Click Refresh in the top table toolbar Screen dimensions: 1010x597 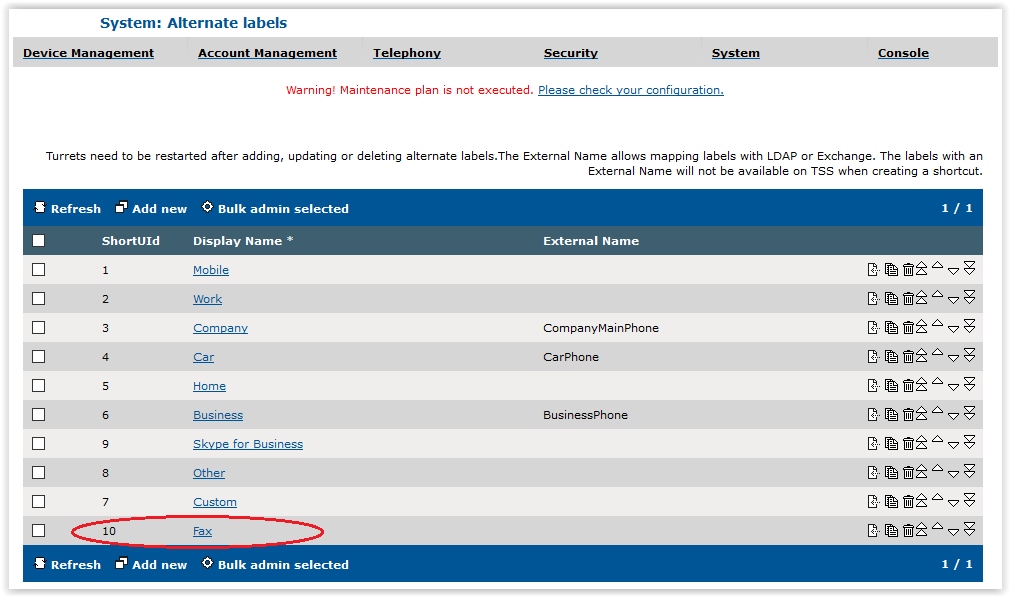tap(68, 208)
